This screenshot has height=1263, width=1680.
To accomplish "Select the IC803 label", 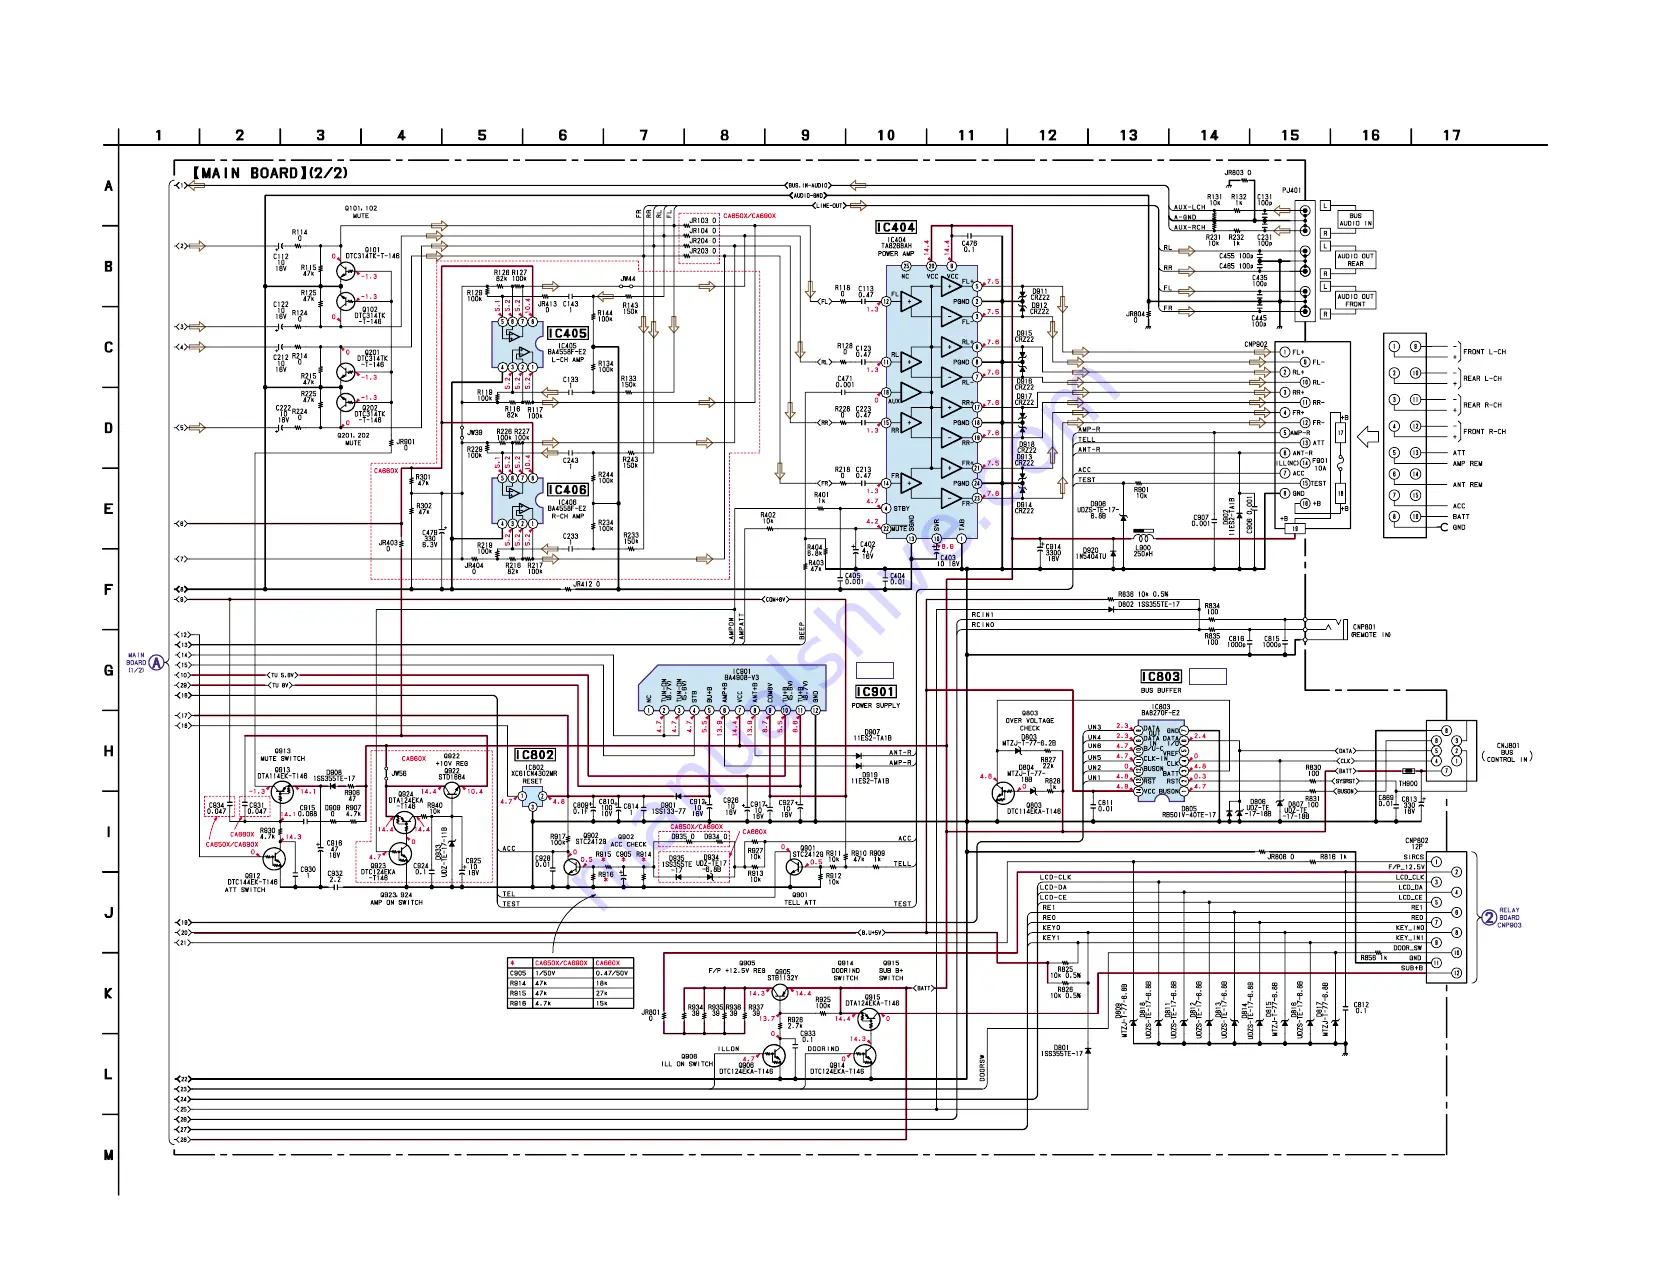I will tap(1161, 677).
